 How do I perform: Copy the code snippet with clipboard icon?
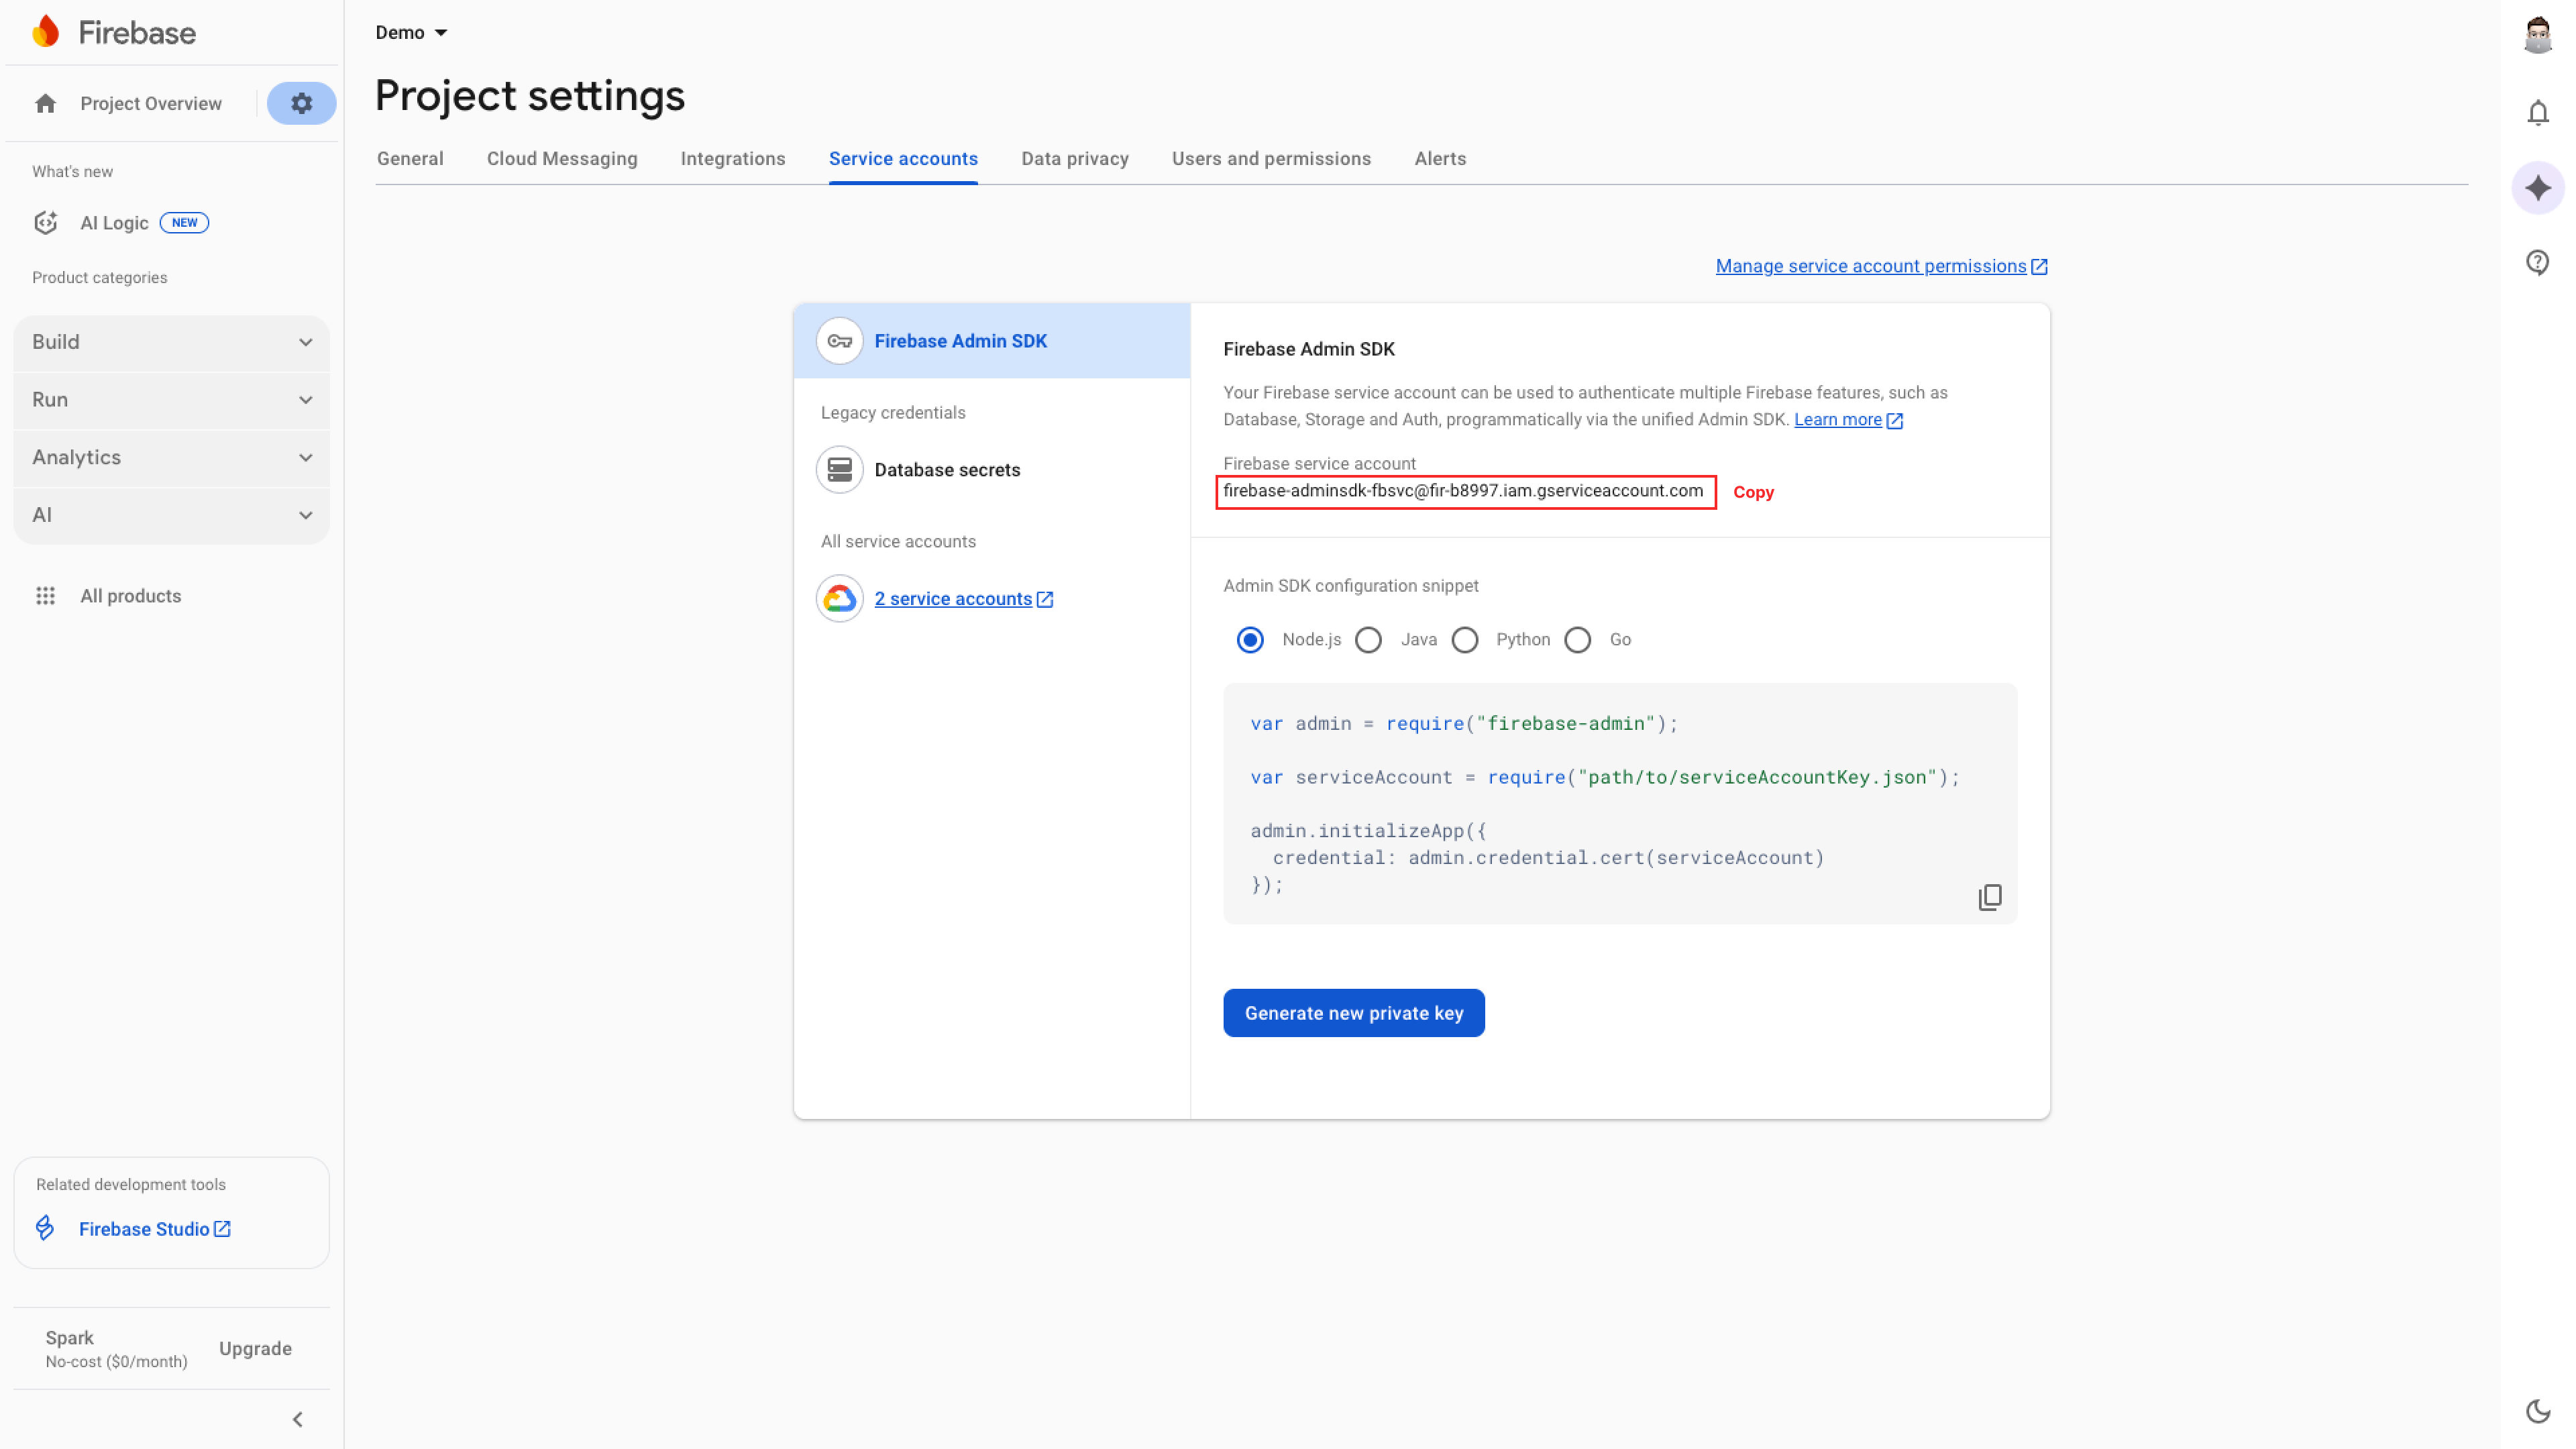click(1989, 897)
